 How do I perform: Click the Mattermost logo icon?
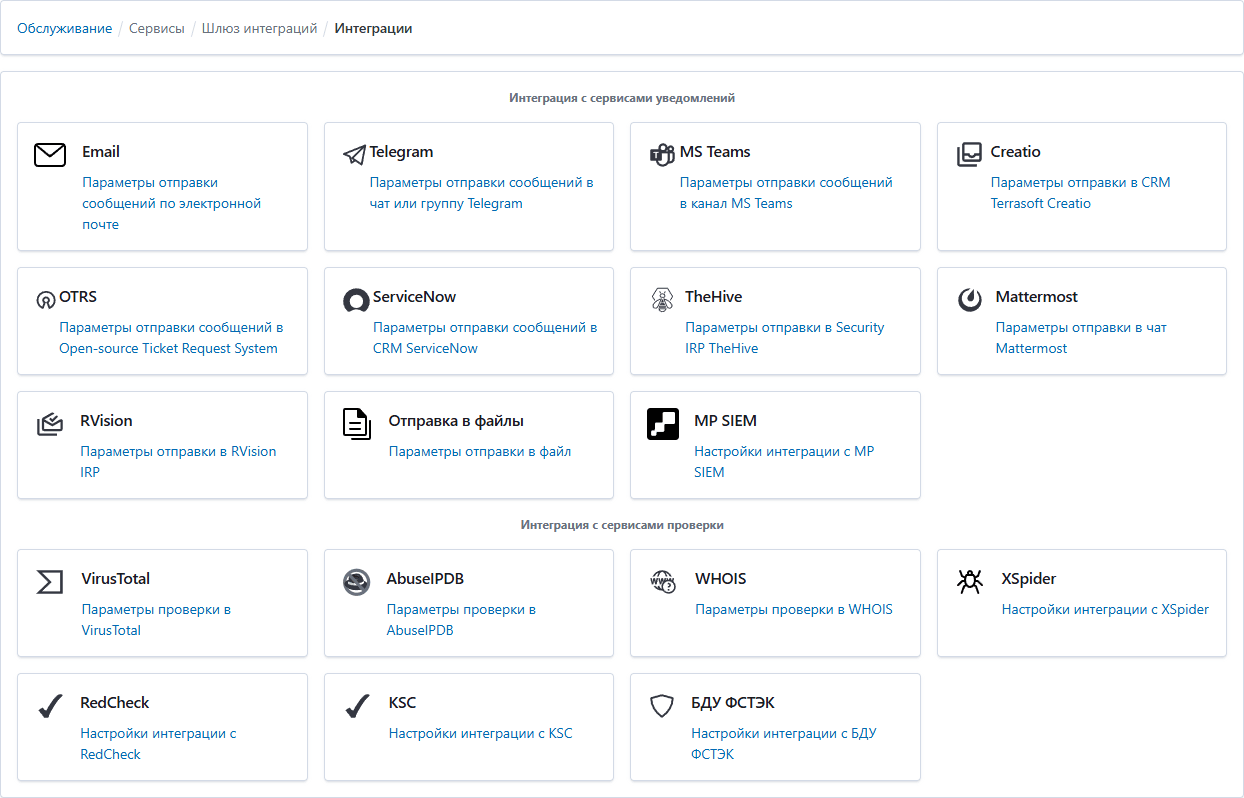970,299
